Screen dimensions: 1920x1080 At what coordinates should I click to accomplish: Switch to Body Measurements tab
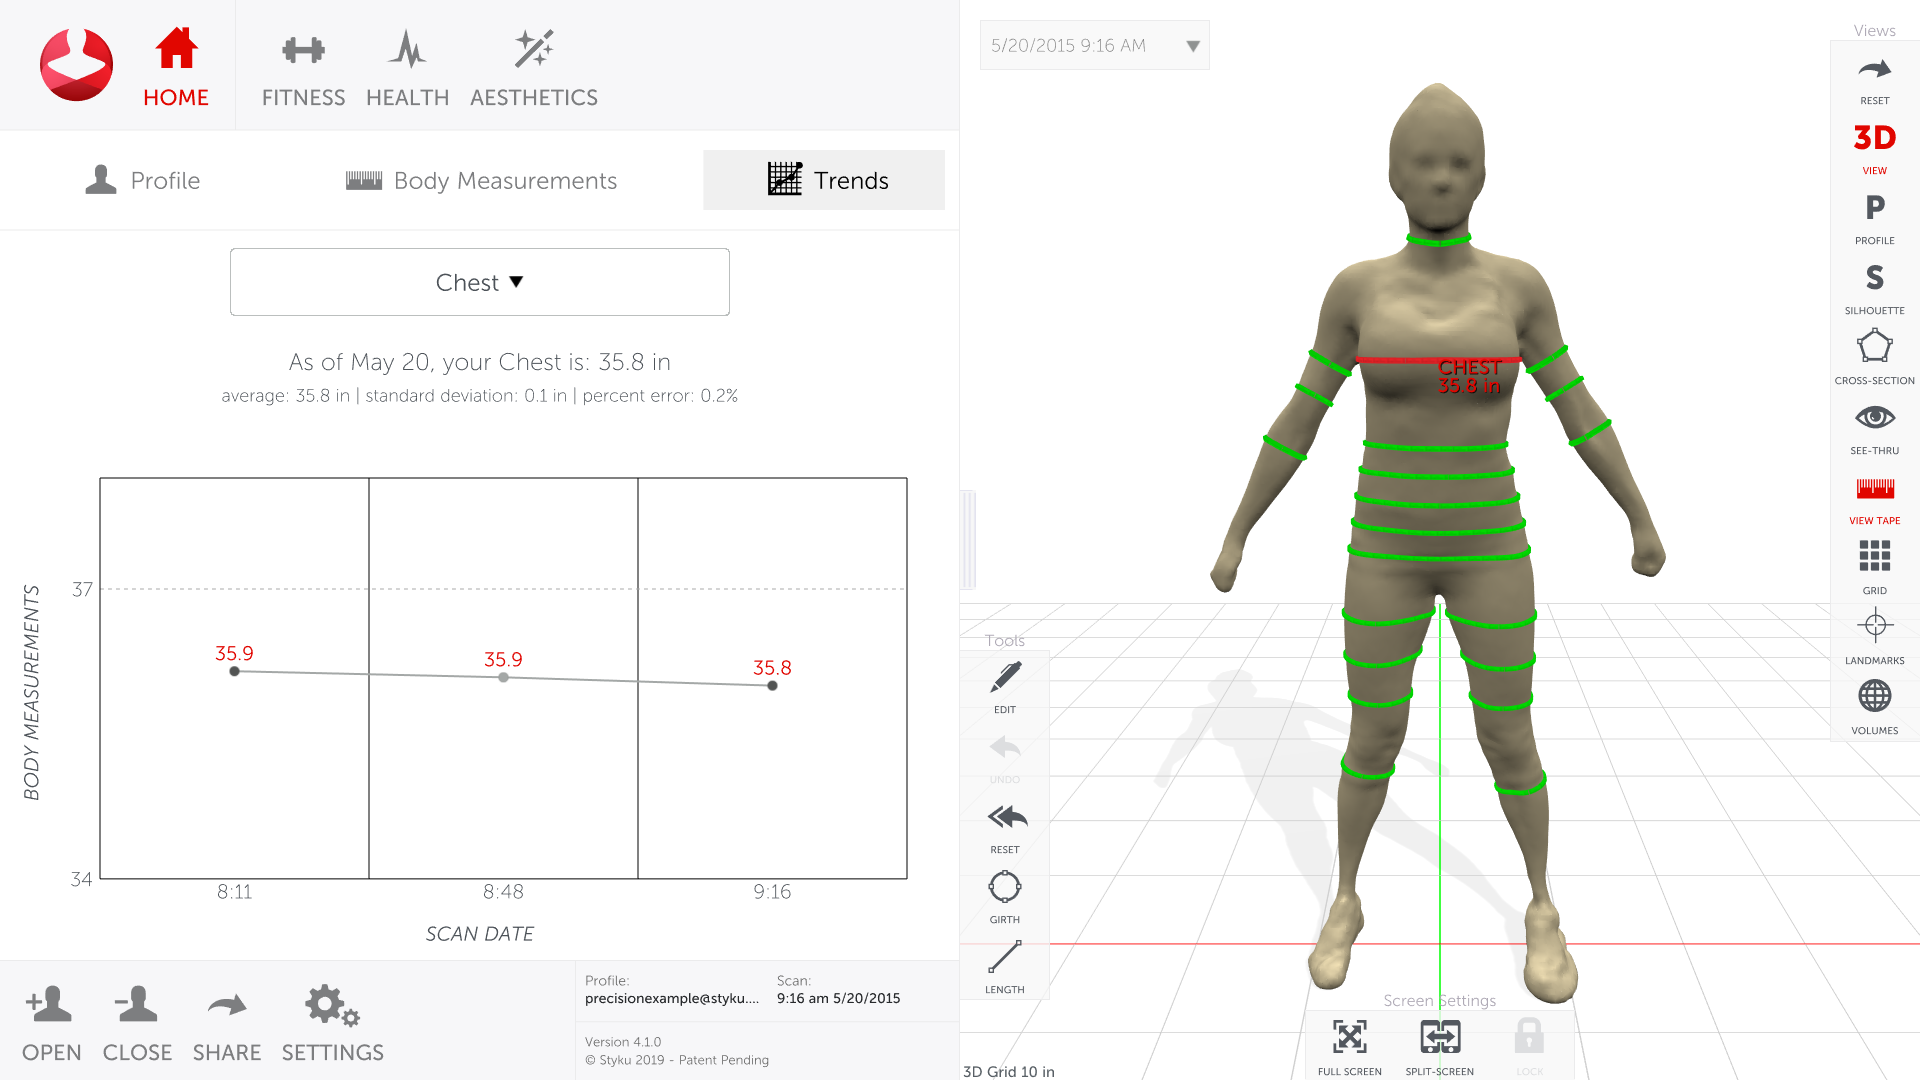(481, 181)
